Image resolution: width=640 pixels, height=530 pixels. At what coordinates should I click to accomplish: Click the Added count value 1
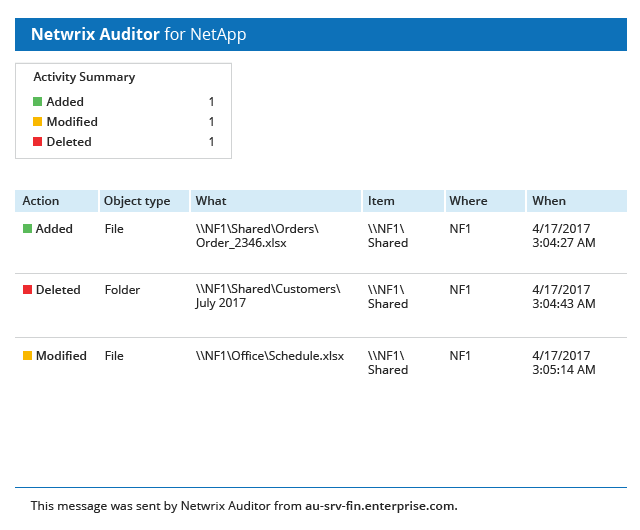[x=211, y=101]
